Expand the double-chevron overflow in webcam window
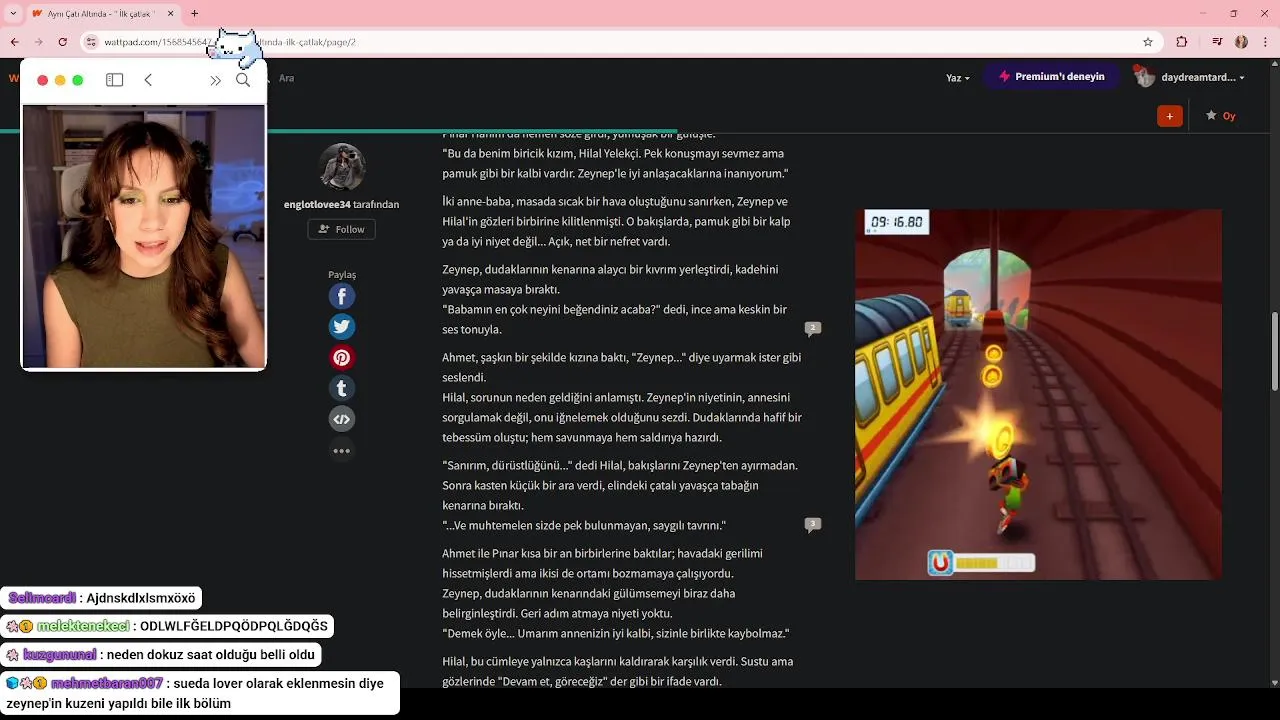The height and width of the screenshot is (720, 1280). pyautogui.click(x=215, y=80)
